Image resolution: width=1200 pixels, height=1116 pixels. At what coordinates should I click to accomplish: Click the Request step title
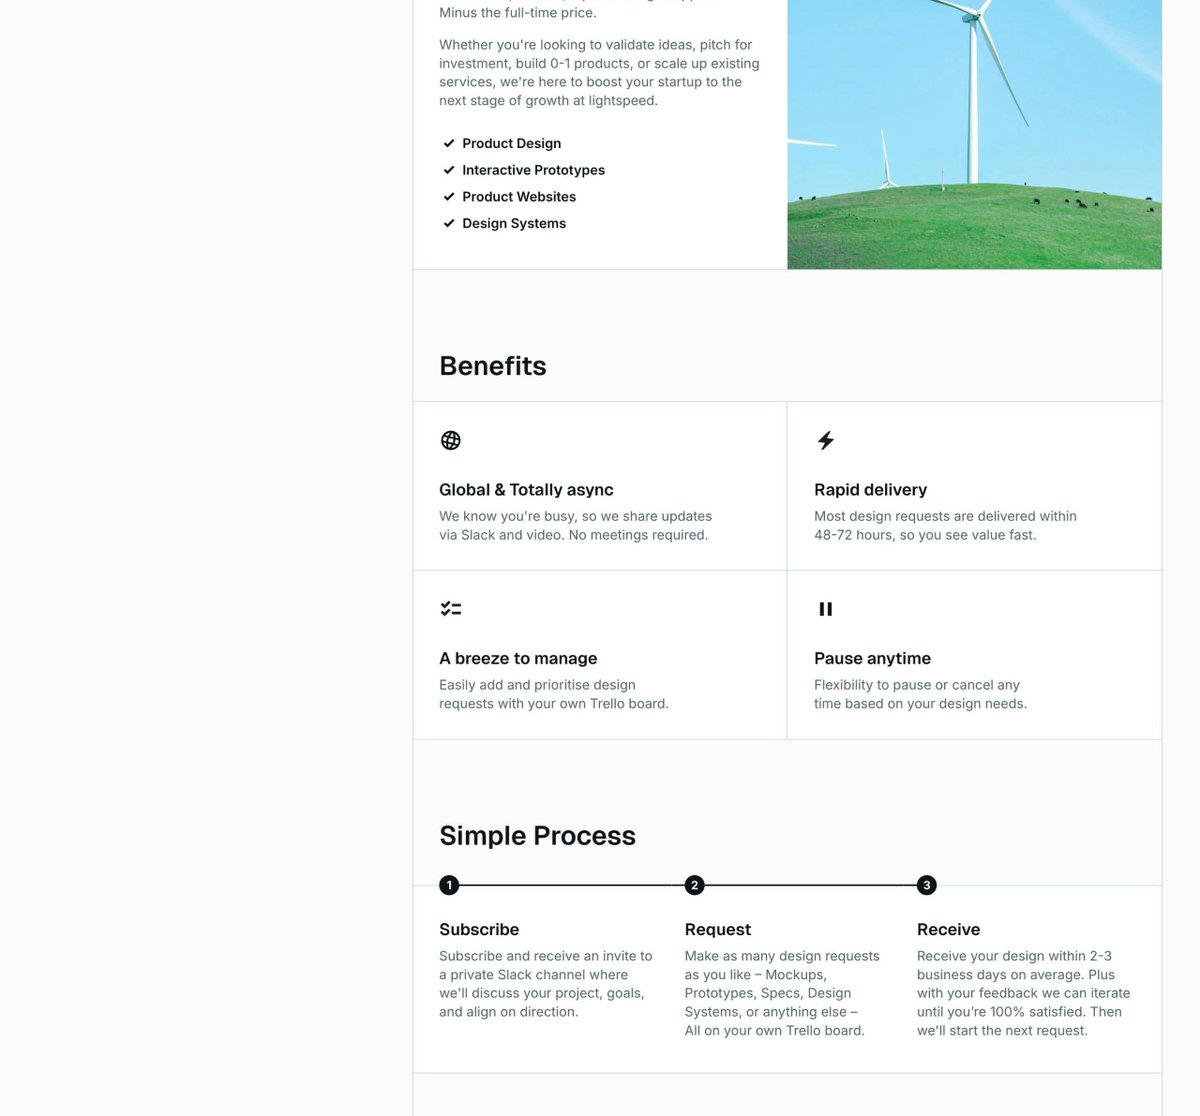click(718, 929)
